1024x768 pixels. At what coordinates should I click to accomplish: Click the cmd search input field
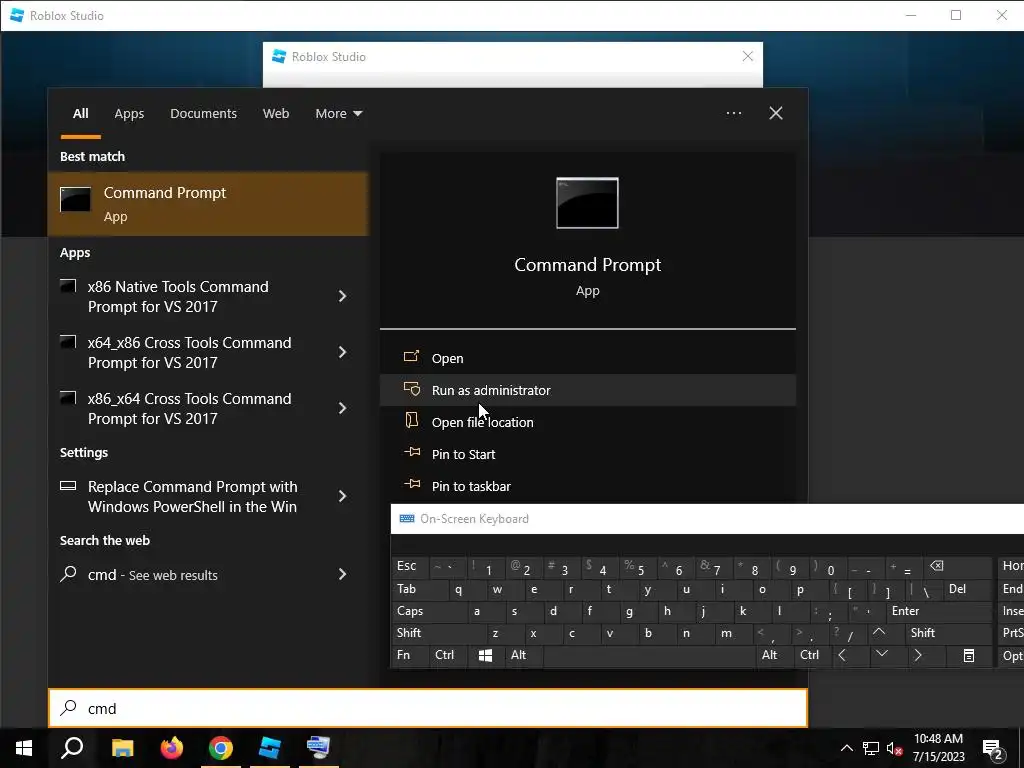tap(428, 708)
